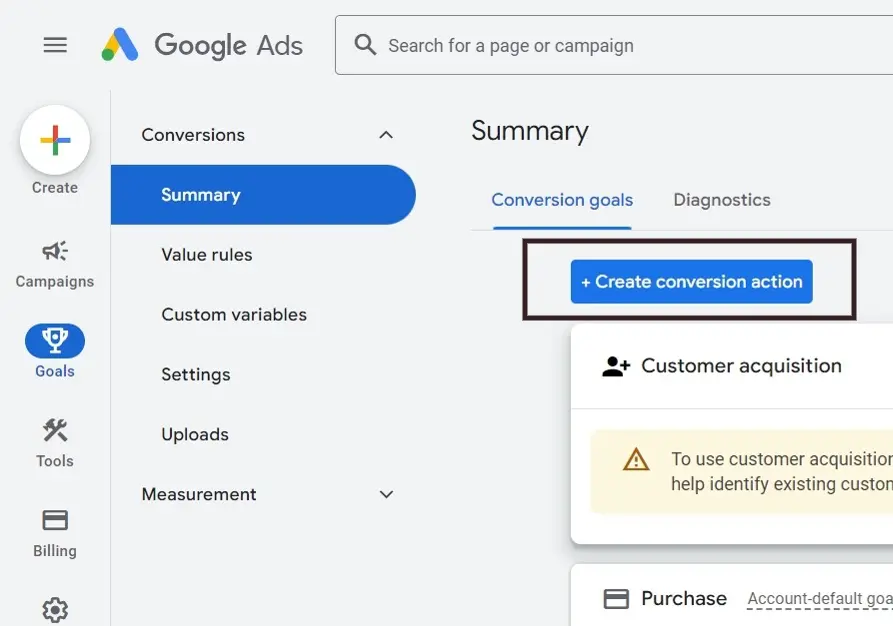This screenshot has width=893, height=626.
Task: Open the Billing card icon
Action: pyautogui.click(x=55, y=520)
